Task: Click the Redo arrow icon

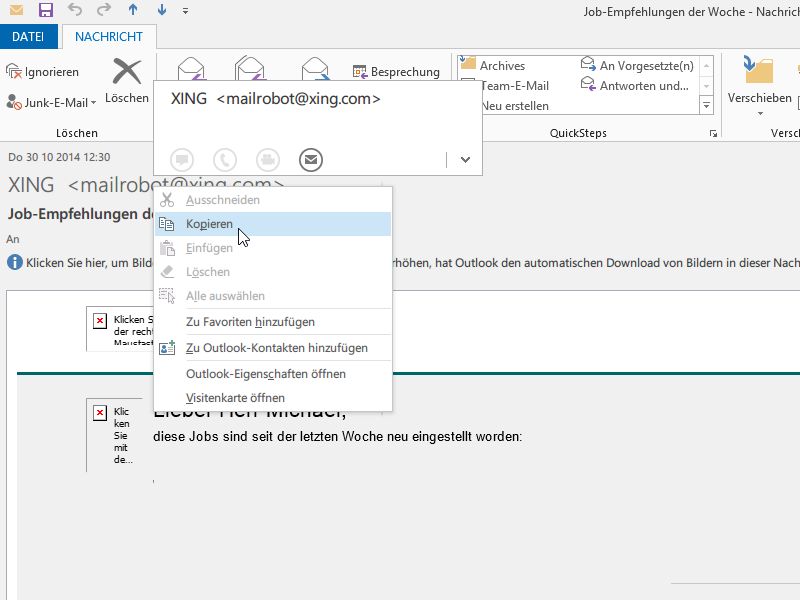Action: pos(104,10)
